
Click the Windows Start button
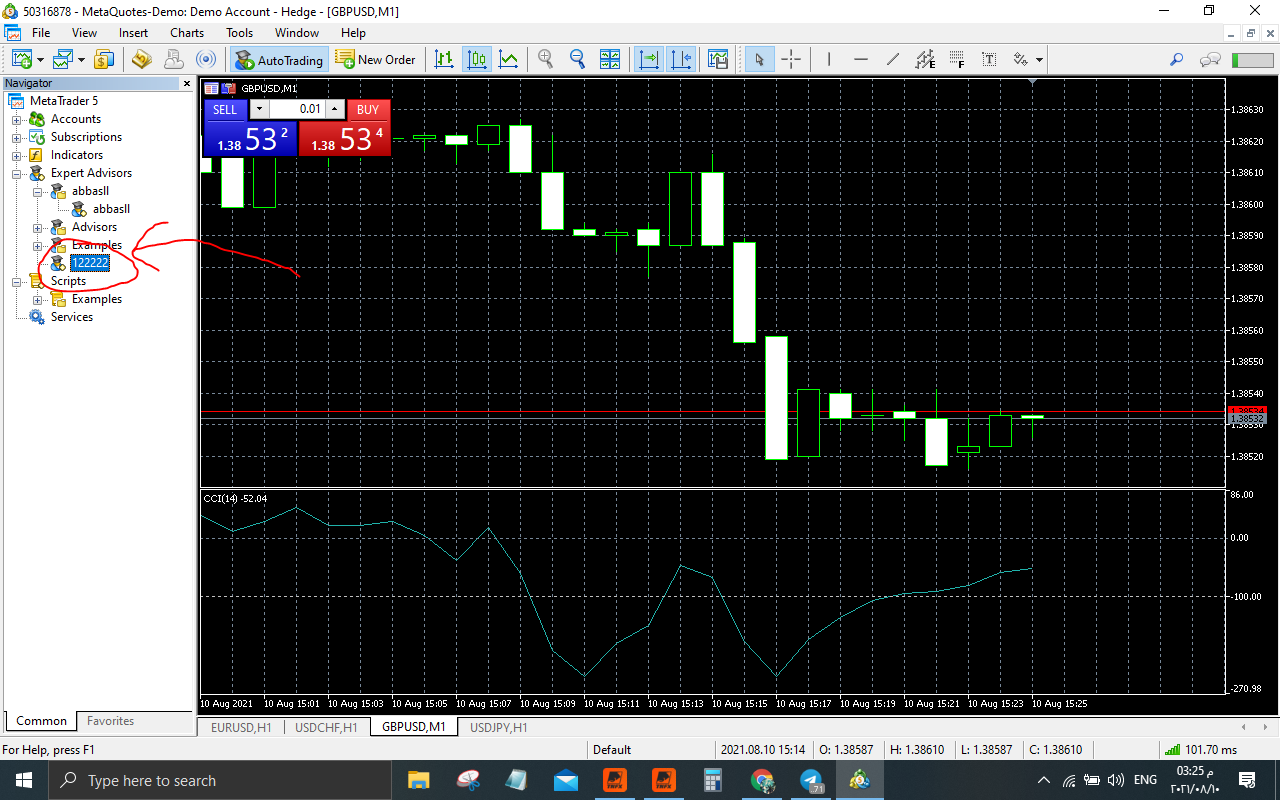23,780
